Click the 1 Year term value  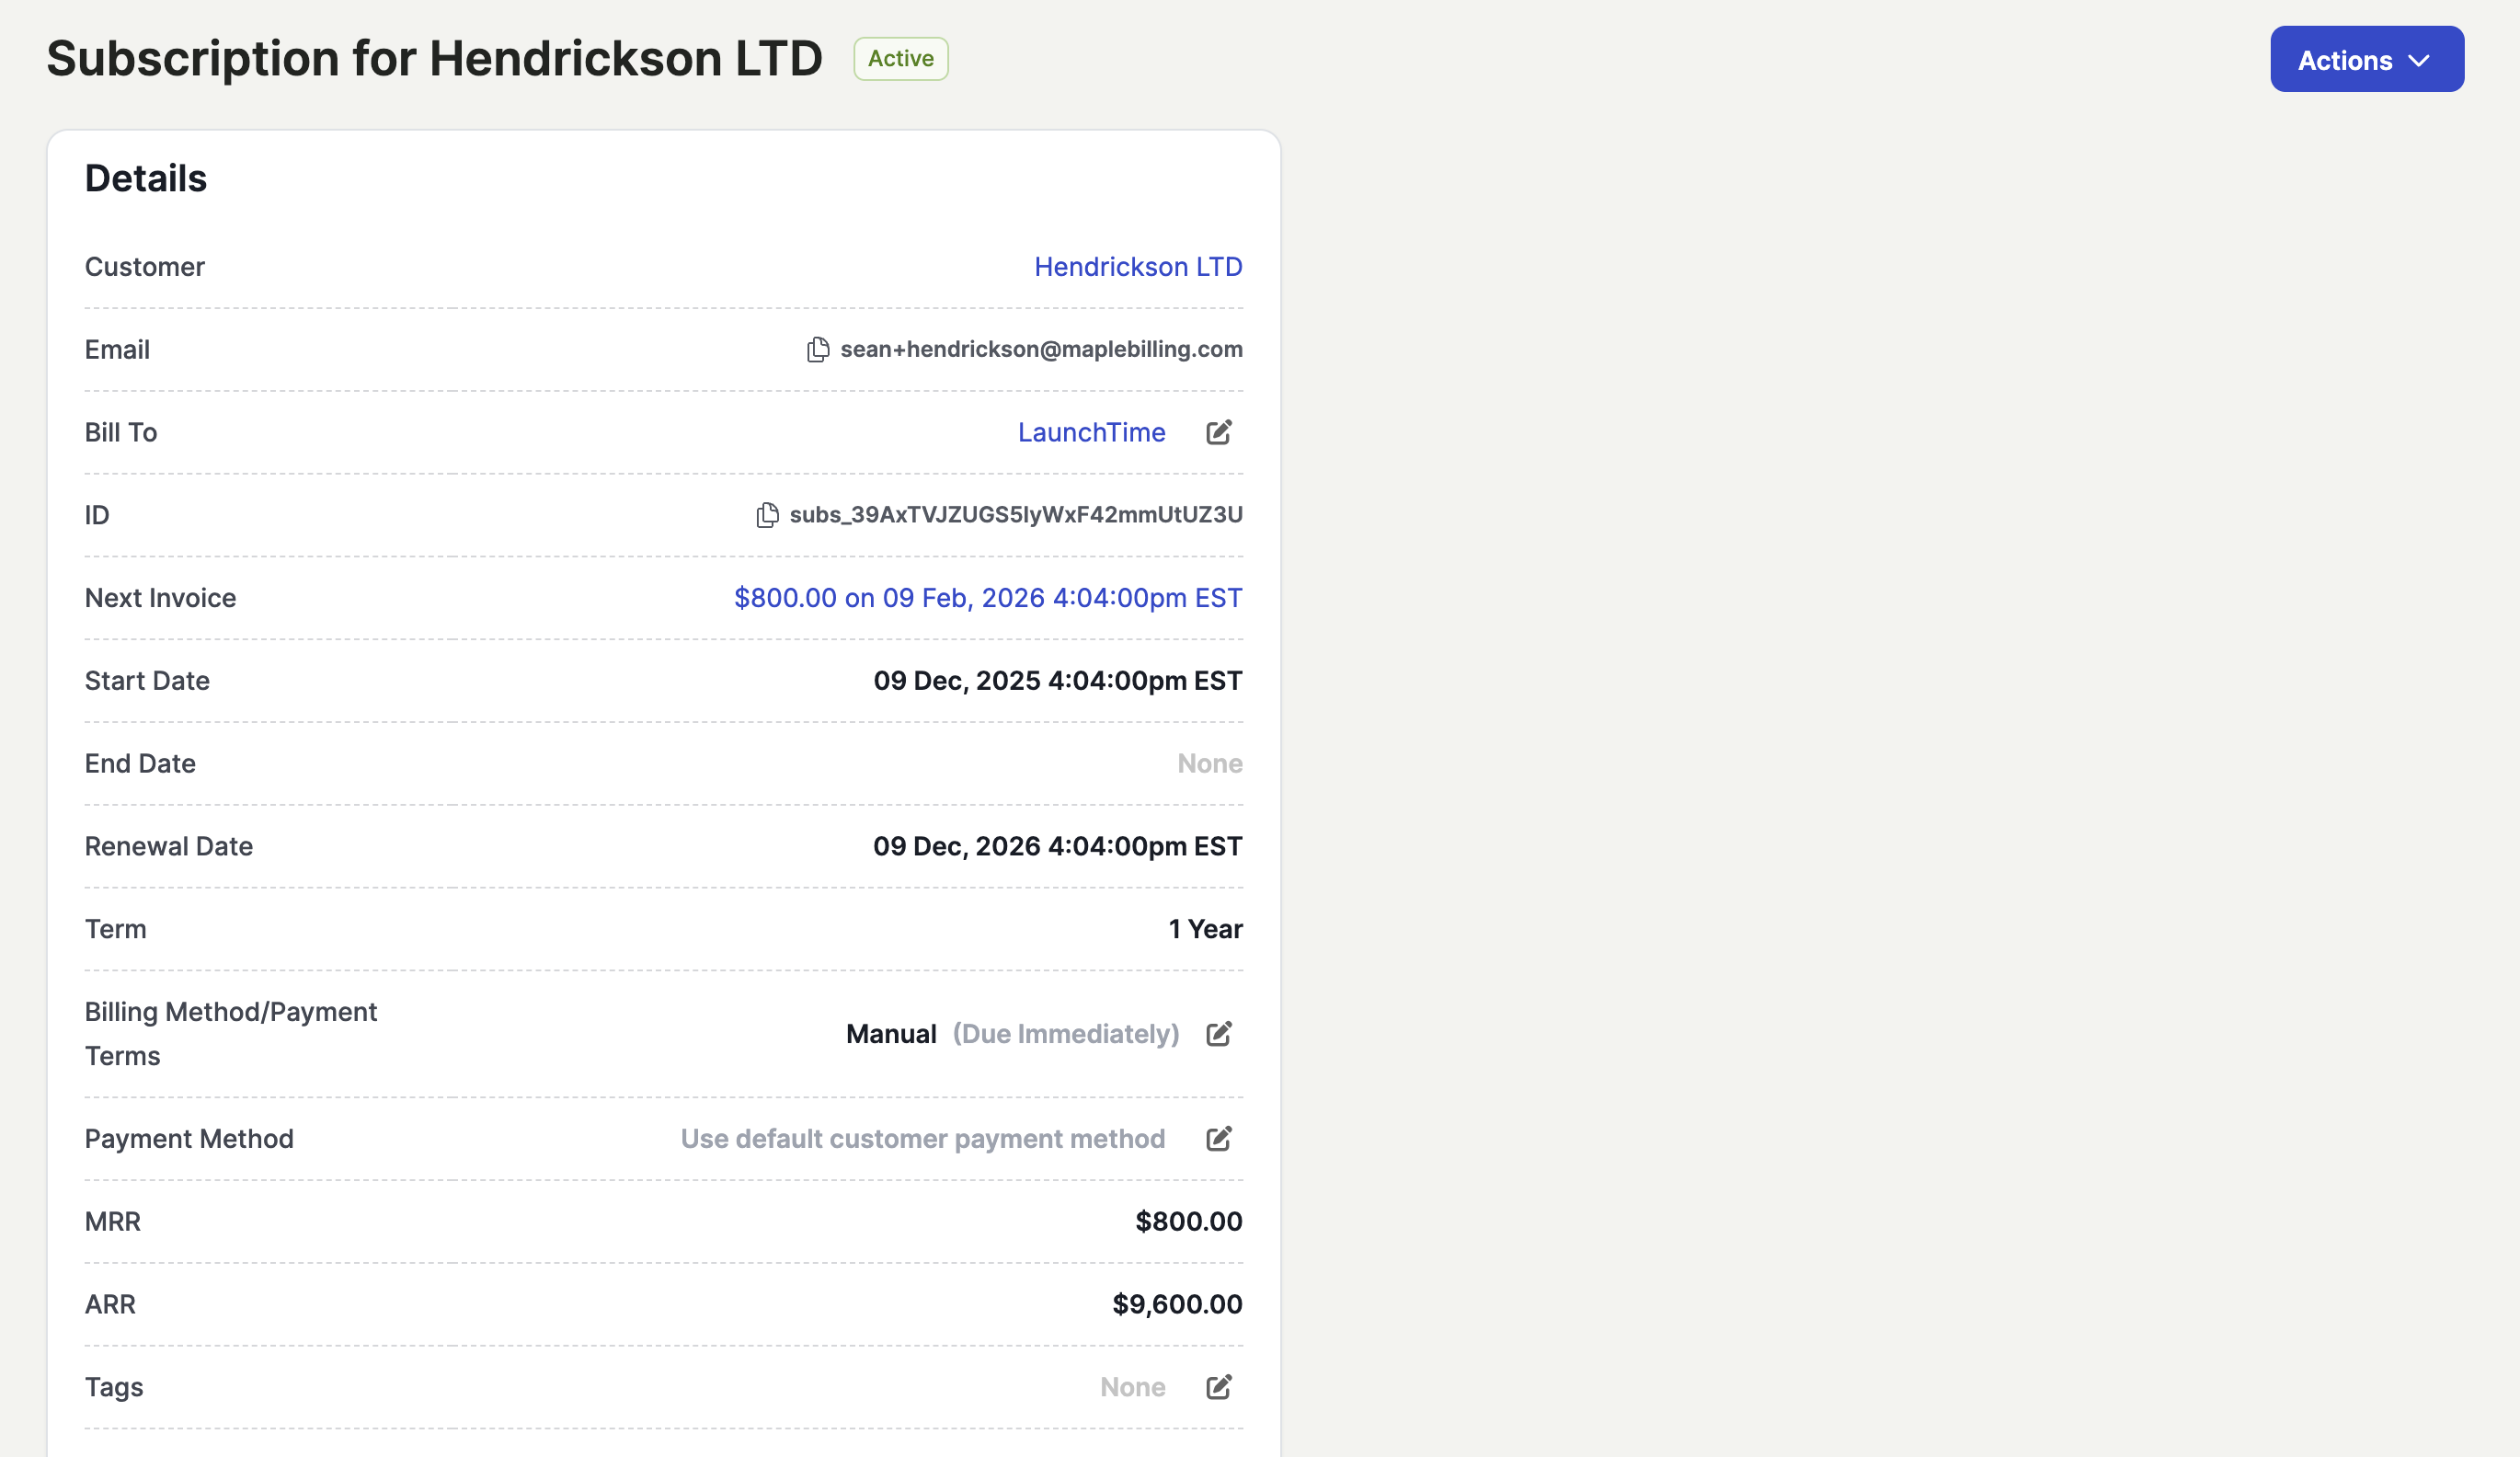tap(1204, 929)
